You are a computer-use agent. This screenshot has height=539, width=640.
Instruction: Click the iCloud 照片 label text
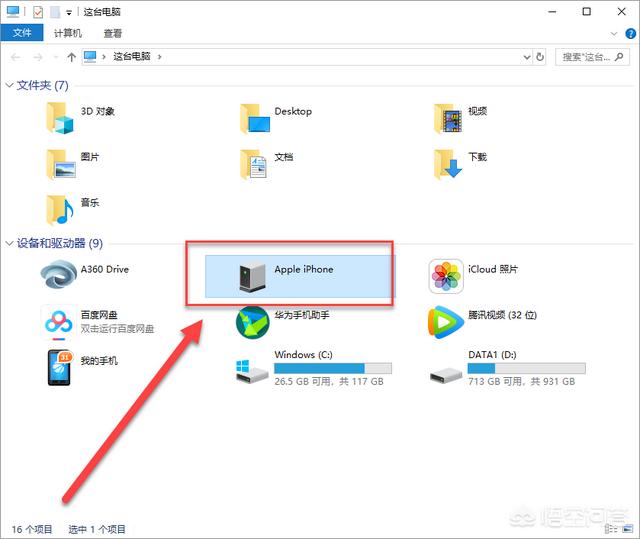[493, 269]
